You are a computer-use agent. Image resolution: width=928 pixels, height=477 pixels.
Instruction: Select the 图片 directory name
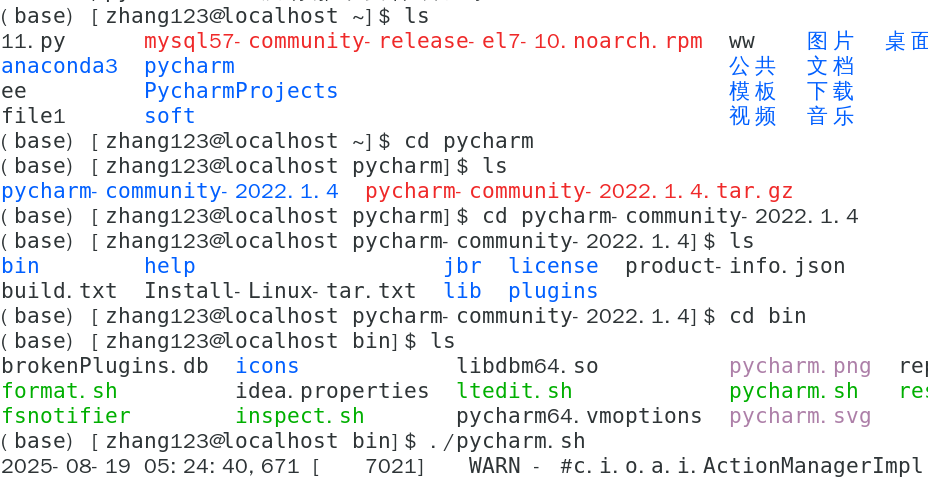830,41
